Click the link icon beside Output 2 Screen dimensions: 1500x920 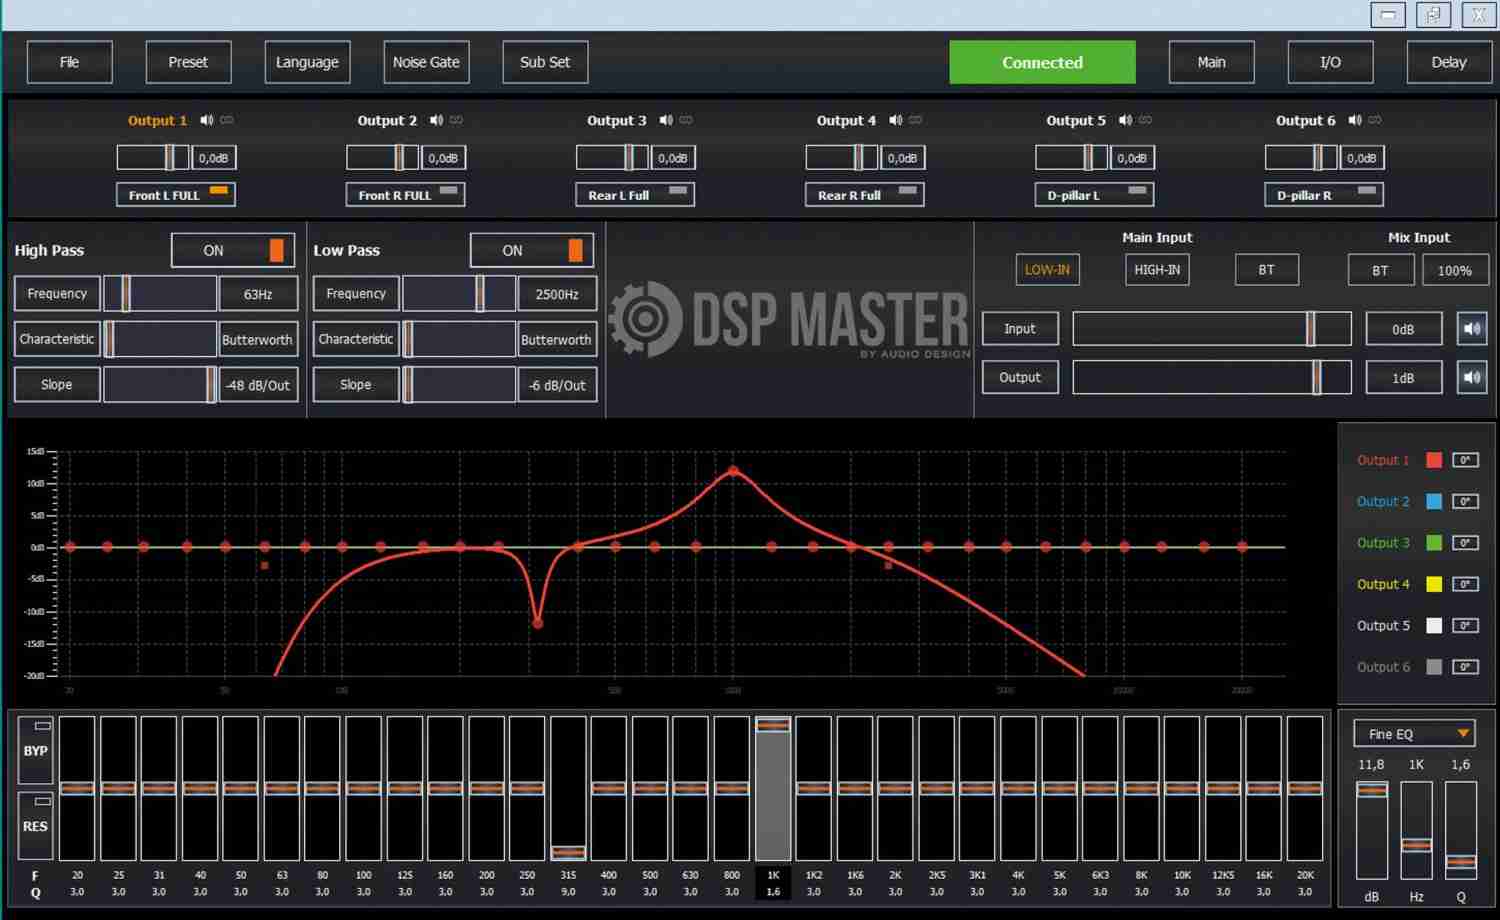[457, 120]
